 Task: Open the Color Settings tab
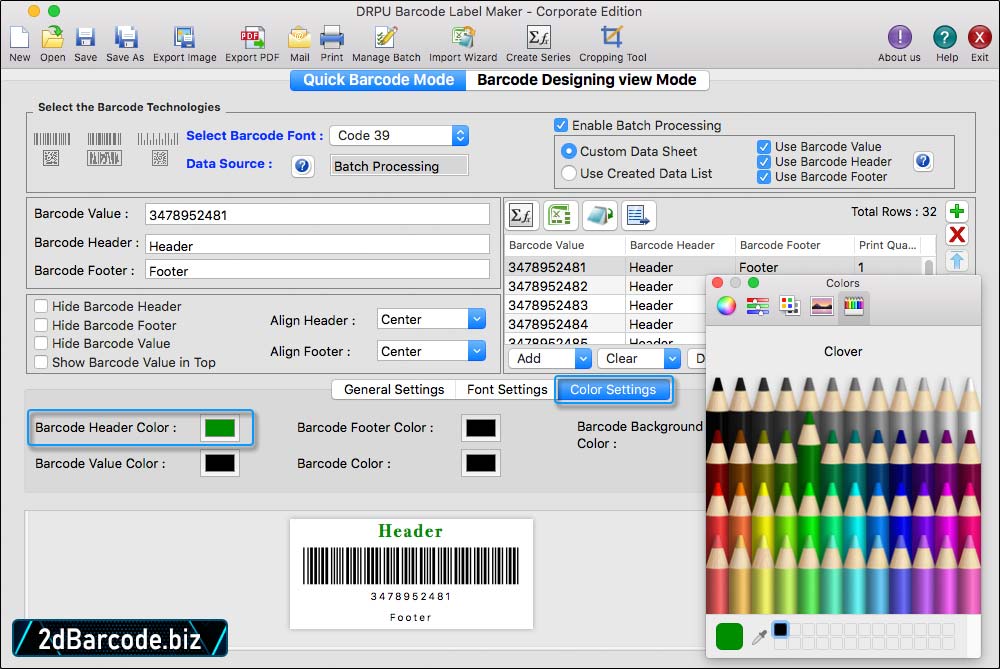pyautogui.click(x=613, y=389)
